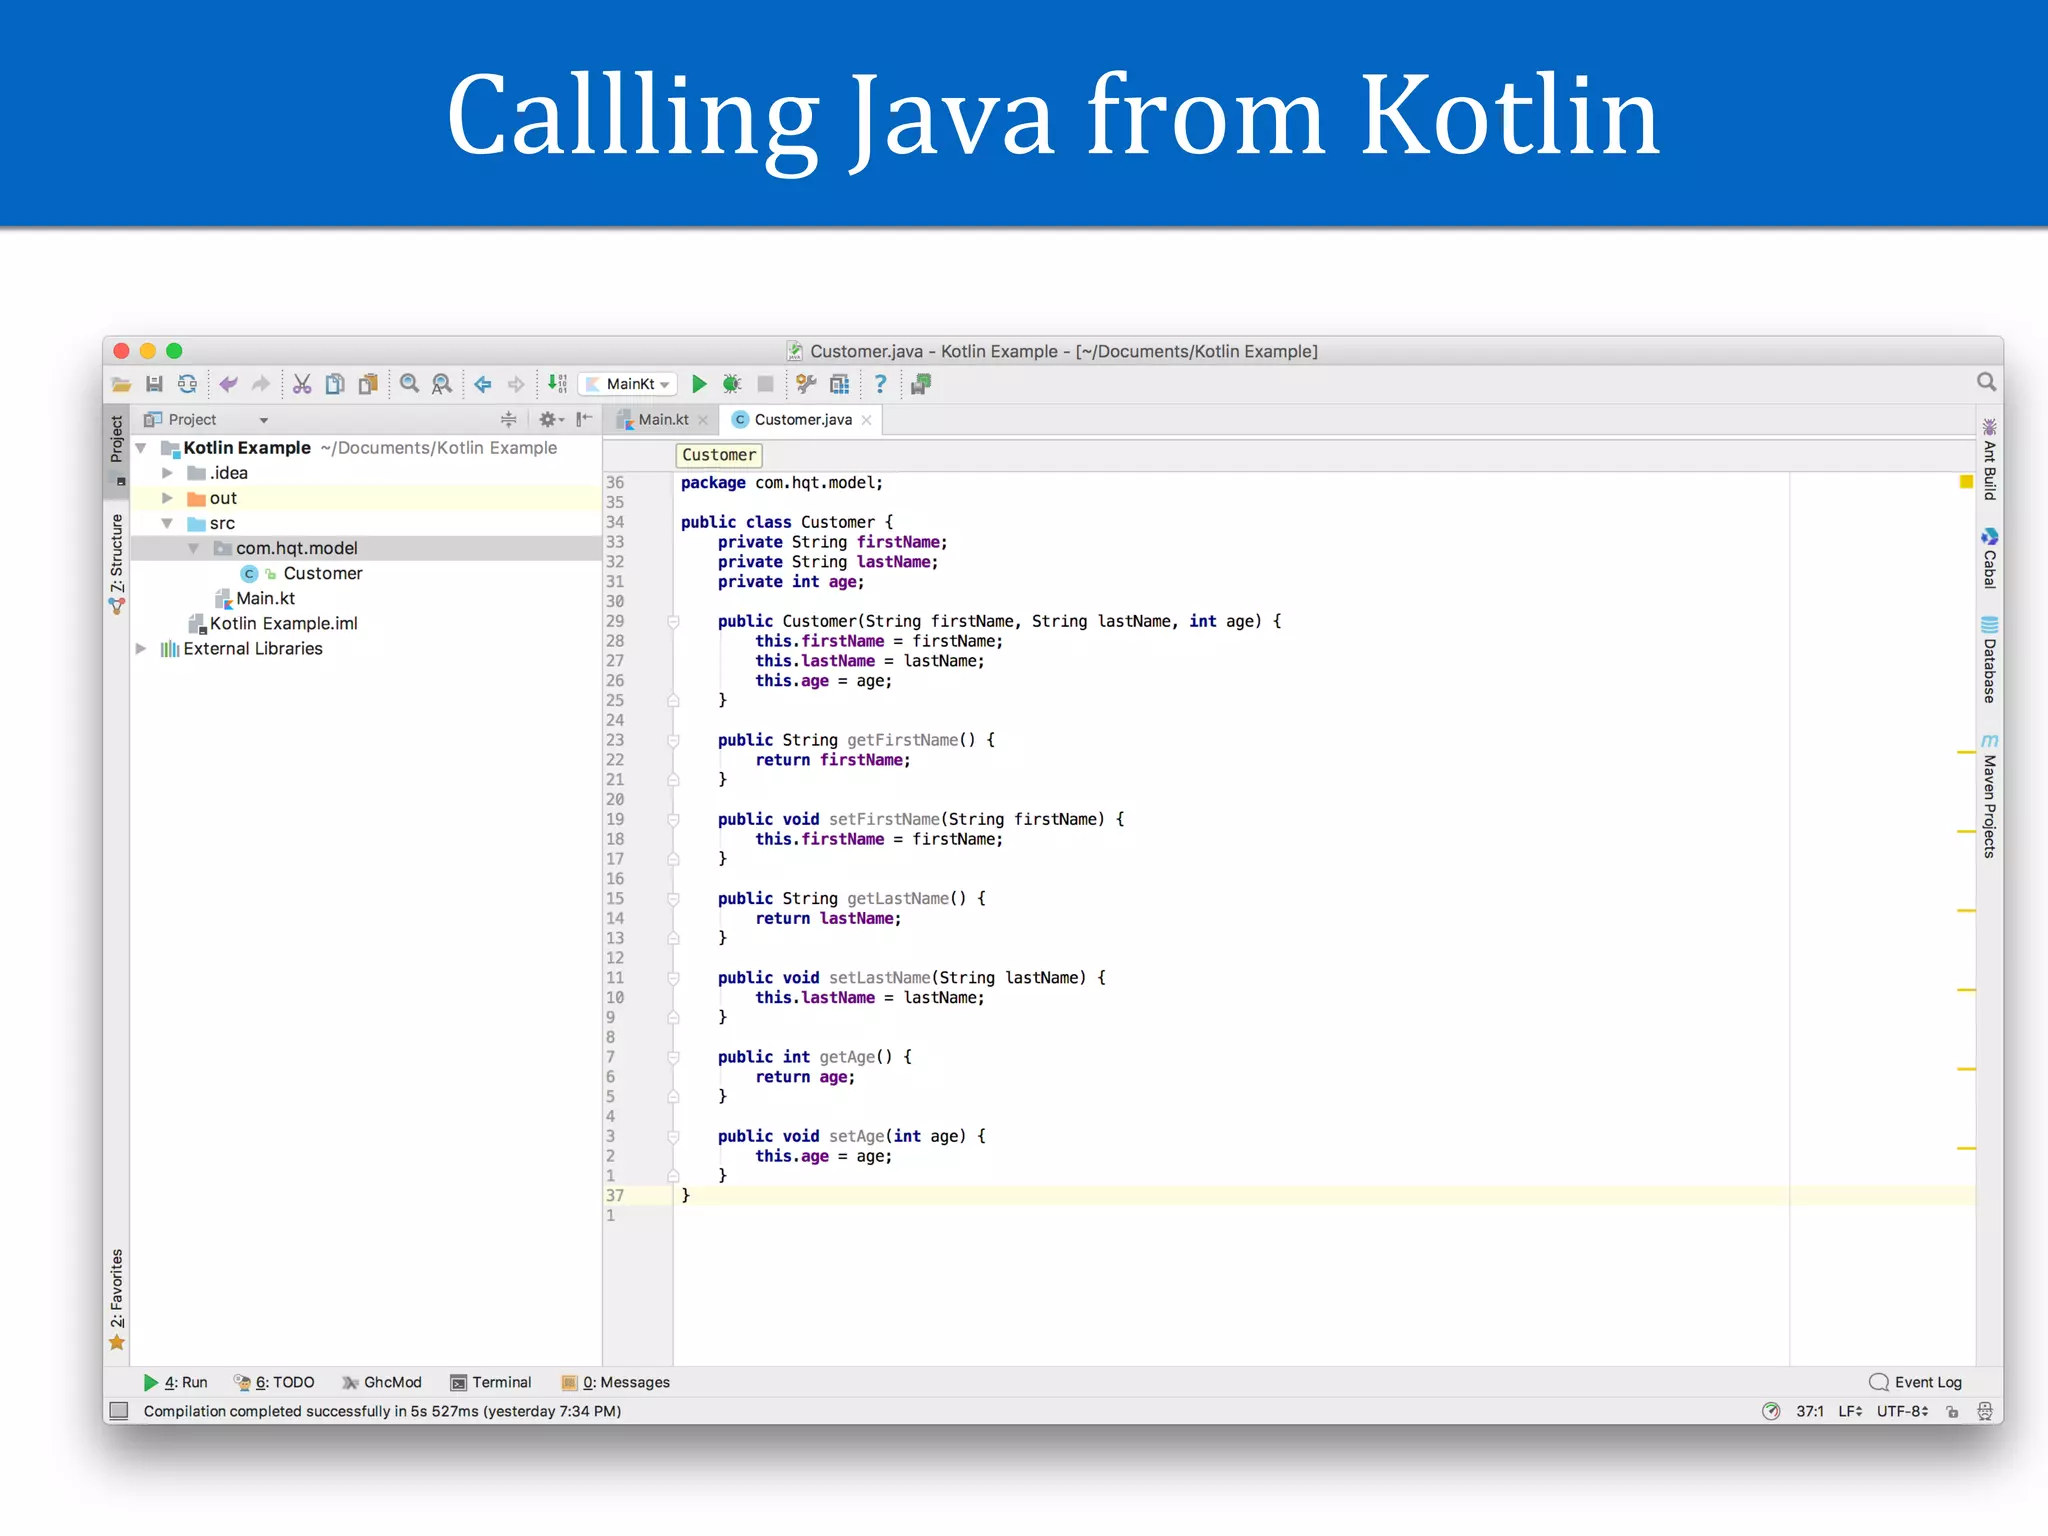This screenshot has height=1536, width=2048.
Task: Select the Customer class in tree
Action: click(322, 573)
